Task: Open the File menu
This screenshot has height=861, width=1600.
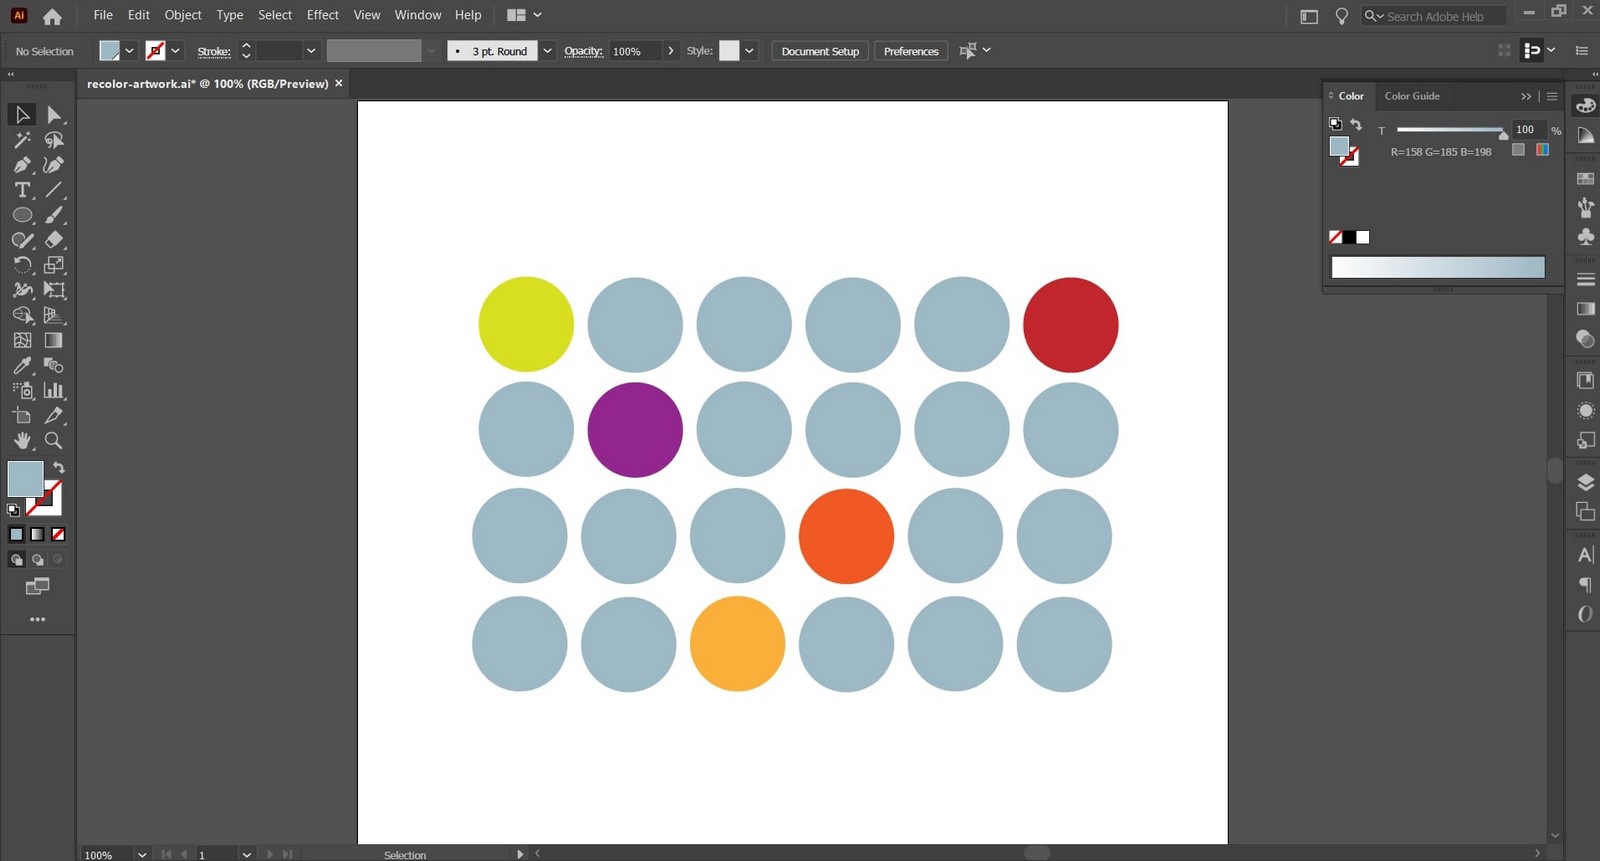Action: click(x=103, y=15)
